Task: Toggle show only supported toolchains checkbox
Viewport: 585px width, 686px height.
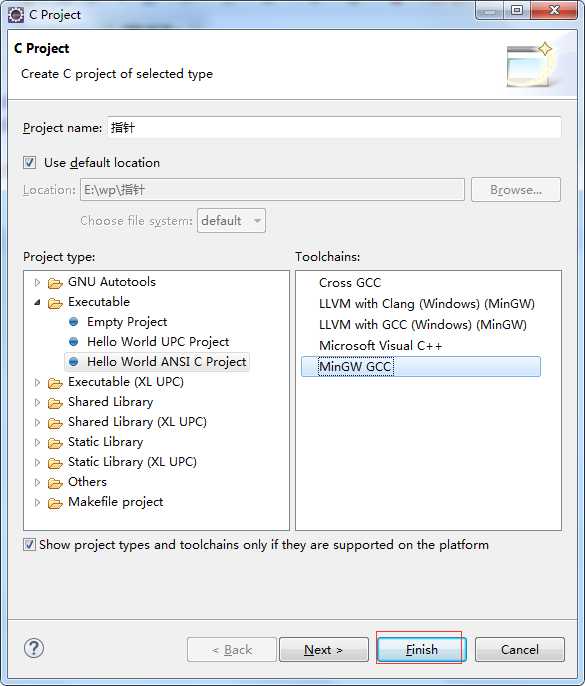Action: (x=29, y=545)
